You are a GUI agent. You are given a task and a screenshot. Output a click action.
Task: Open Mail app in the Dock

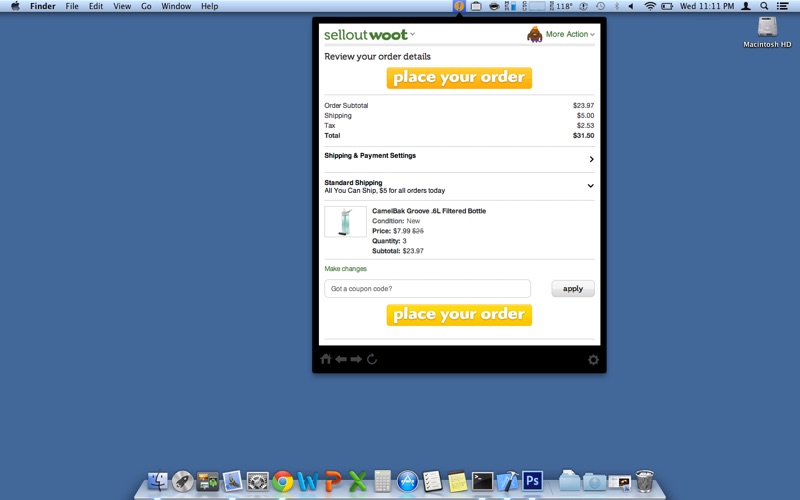[x=233, y=481]
